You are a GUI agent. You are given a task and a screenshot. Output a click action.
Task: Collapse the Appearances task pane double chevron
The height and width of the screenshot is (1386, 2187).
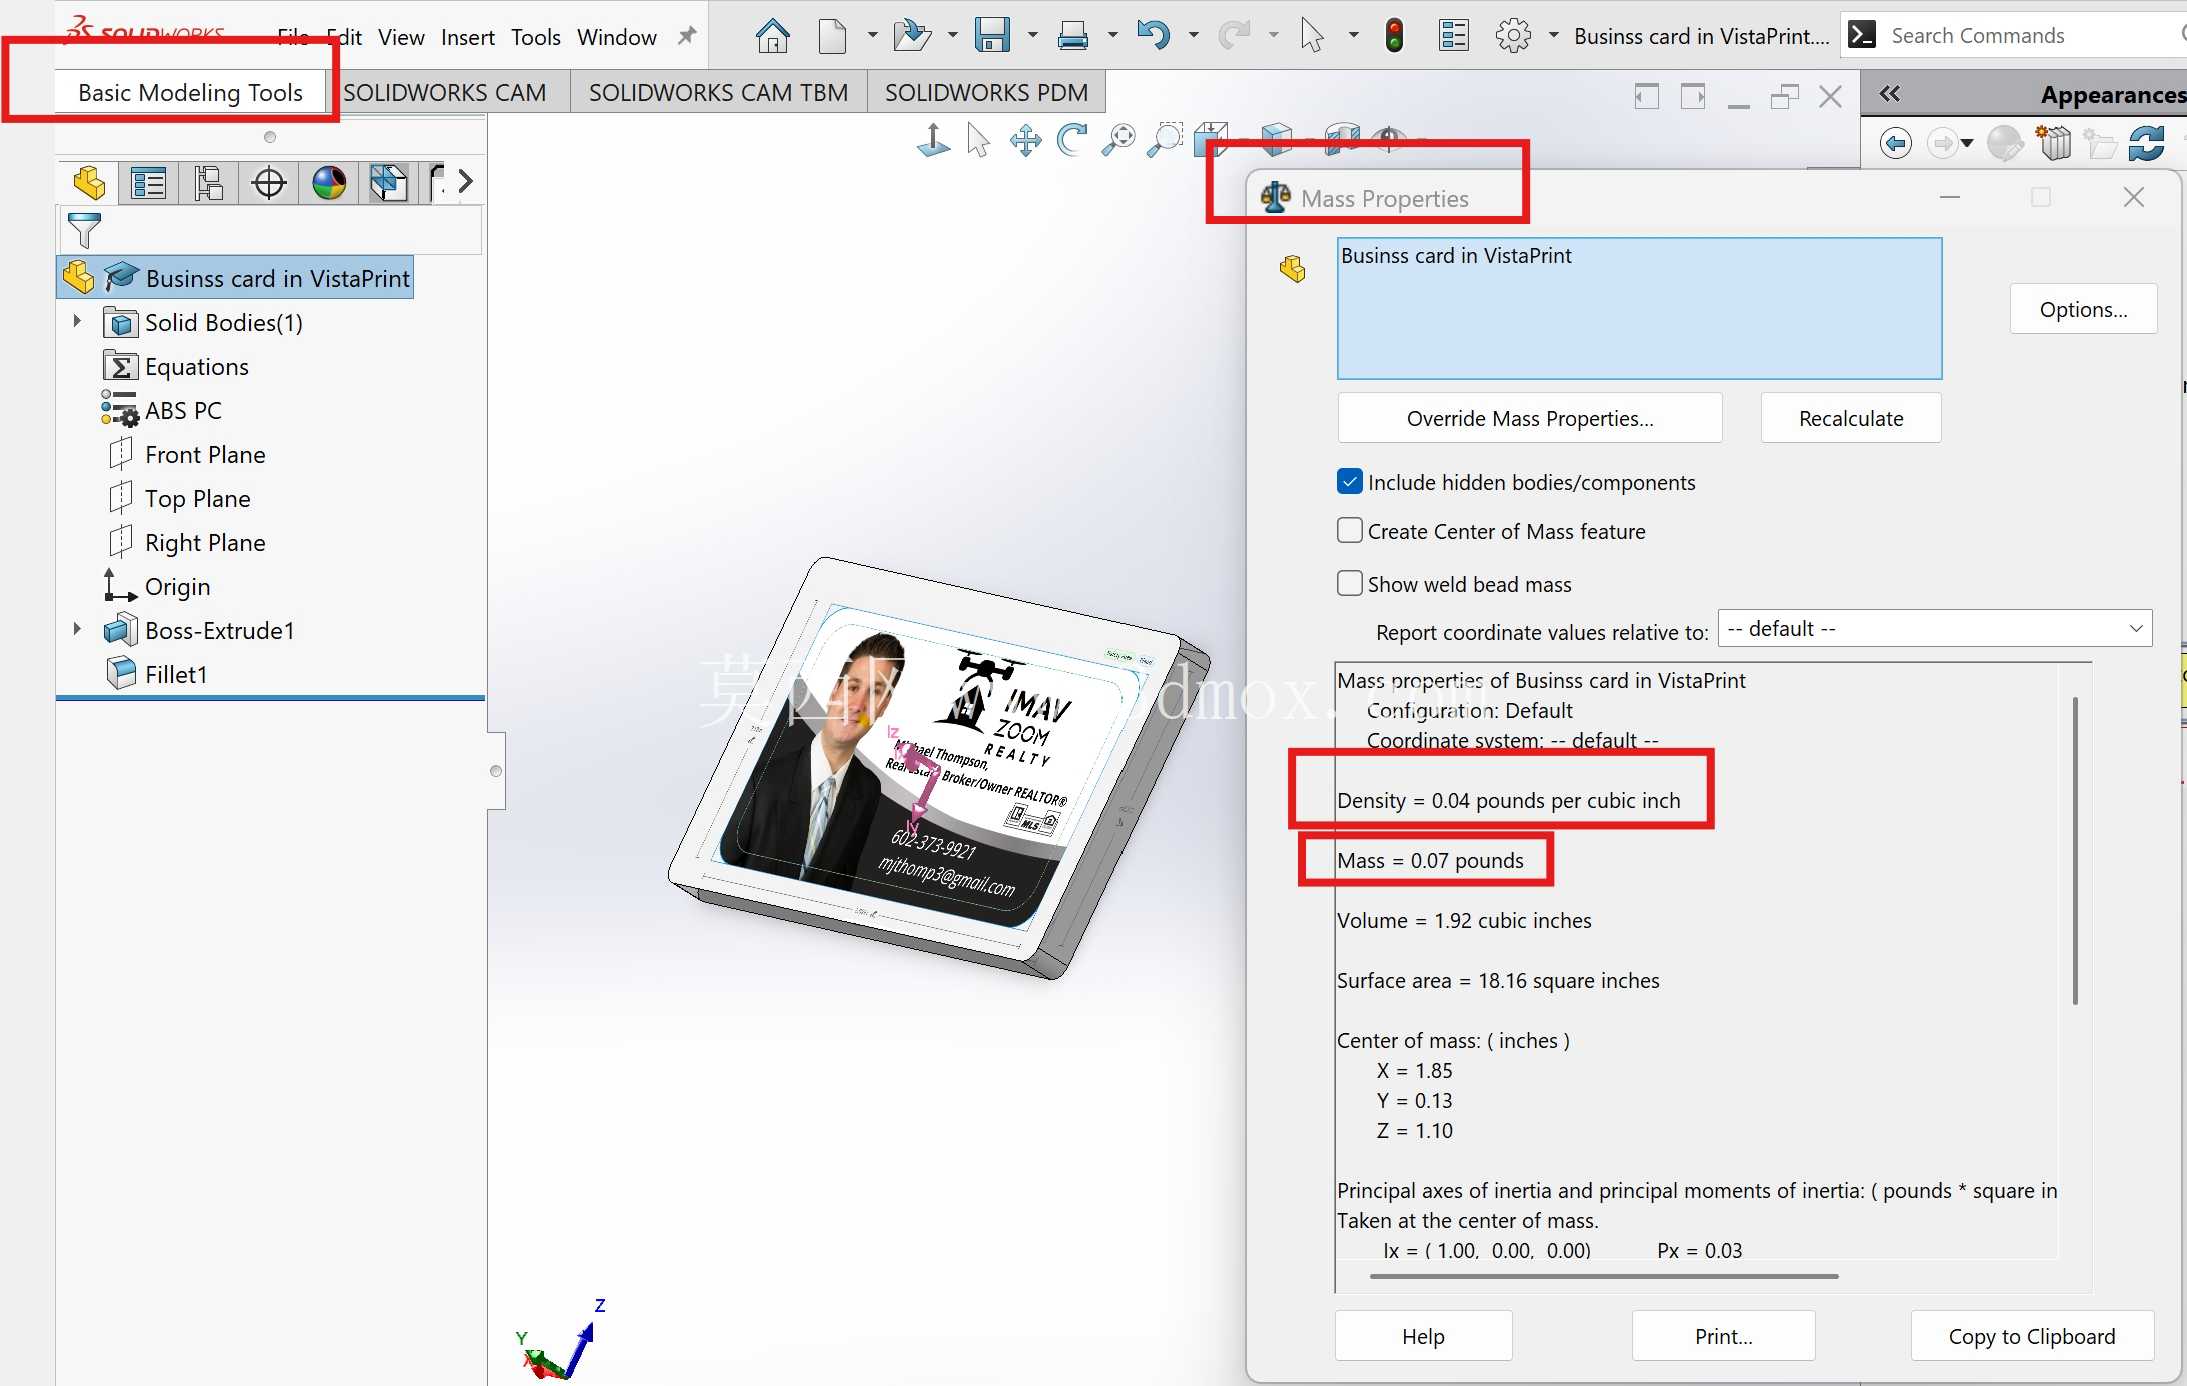(x=1889, y=93)
